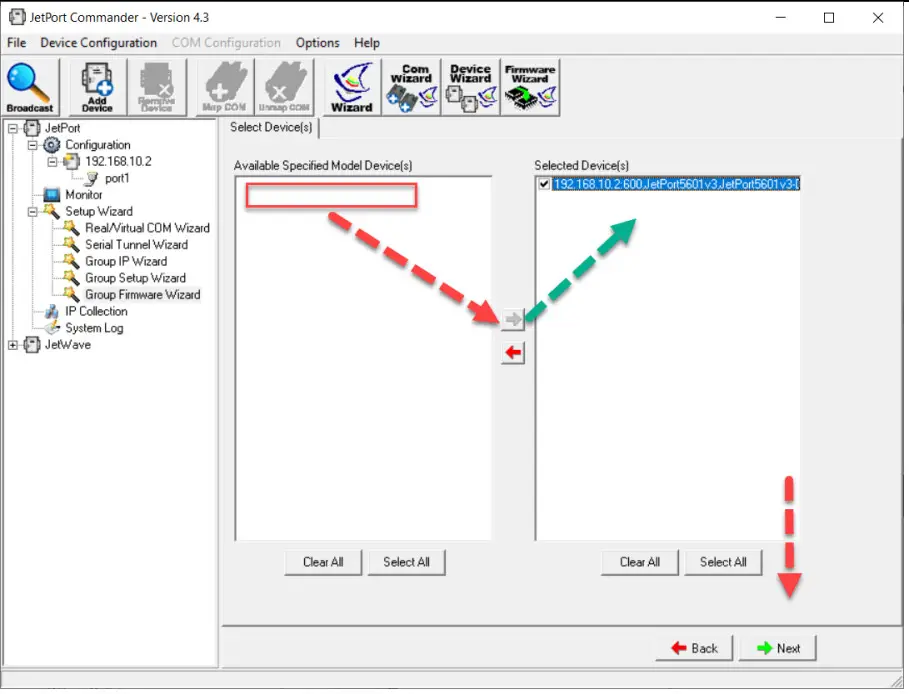Image resolution: width=909 pixels, height=694 pixels.
Task: Click Select All under Available devices list
Action: [406, 562]
